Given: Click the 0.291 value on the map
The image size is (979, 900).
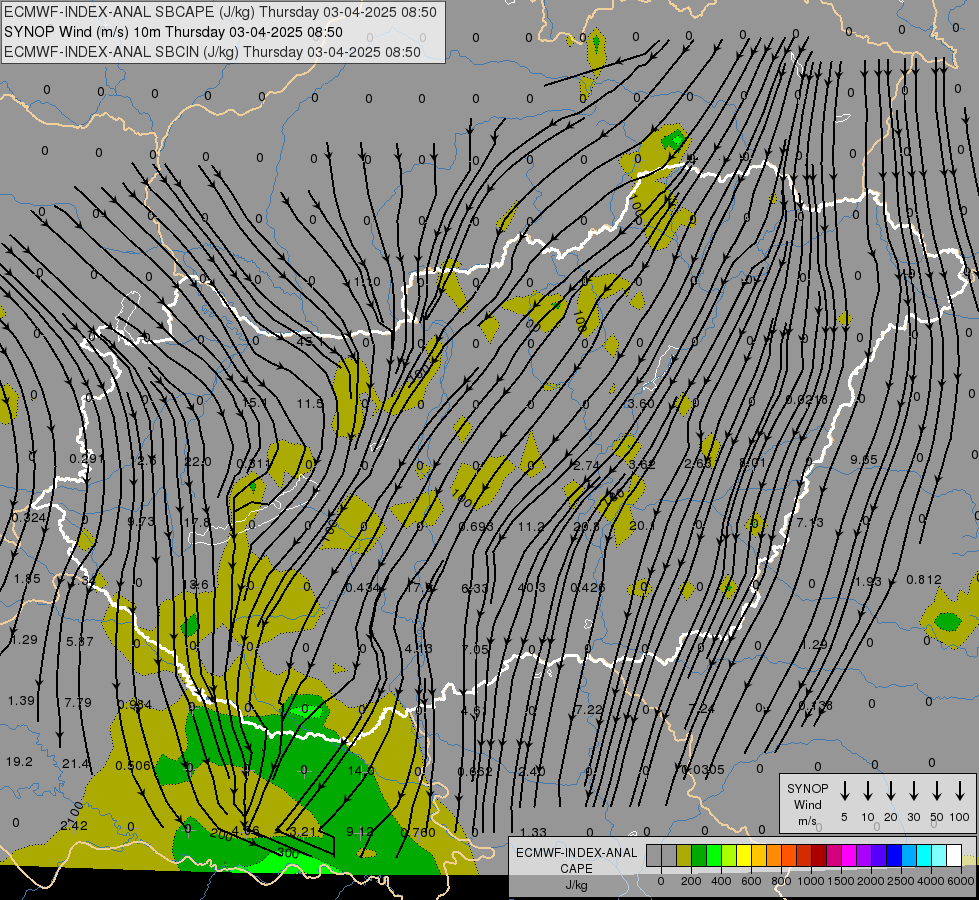Looking at the screenshot, I should pos(87,458).
